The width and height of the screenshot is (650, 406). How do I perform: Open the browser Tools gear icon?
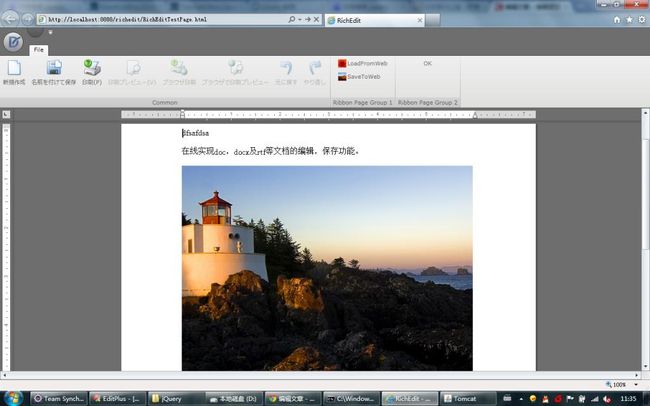click(642, 19)
